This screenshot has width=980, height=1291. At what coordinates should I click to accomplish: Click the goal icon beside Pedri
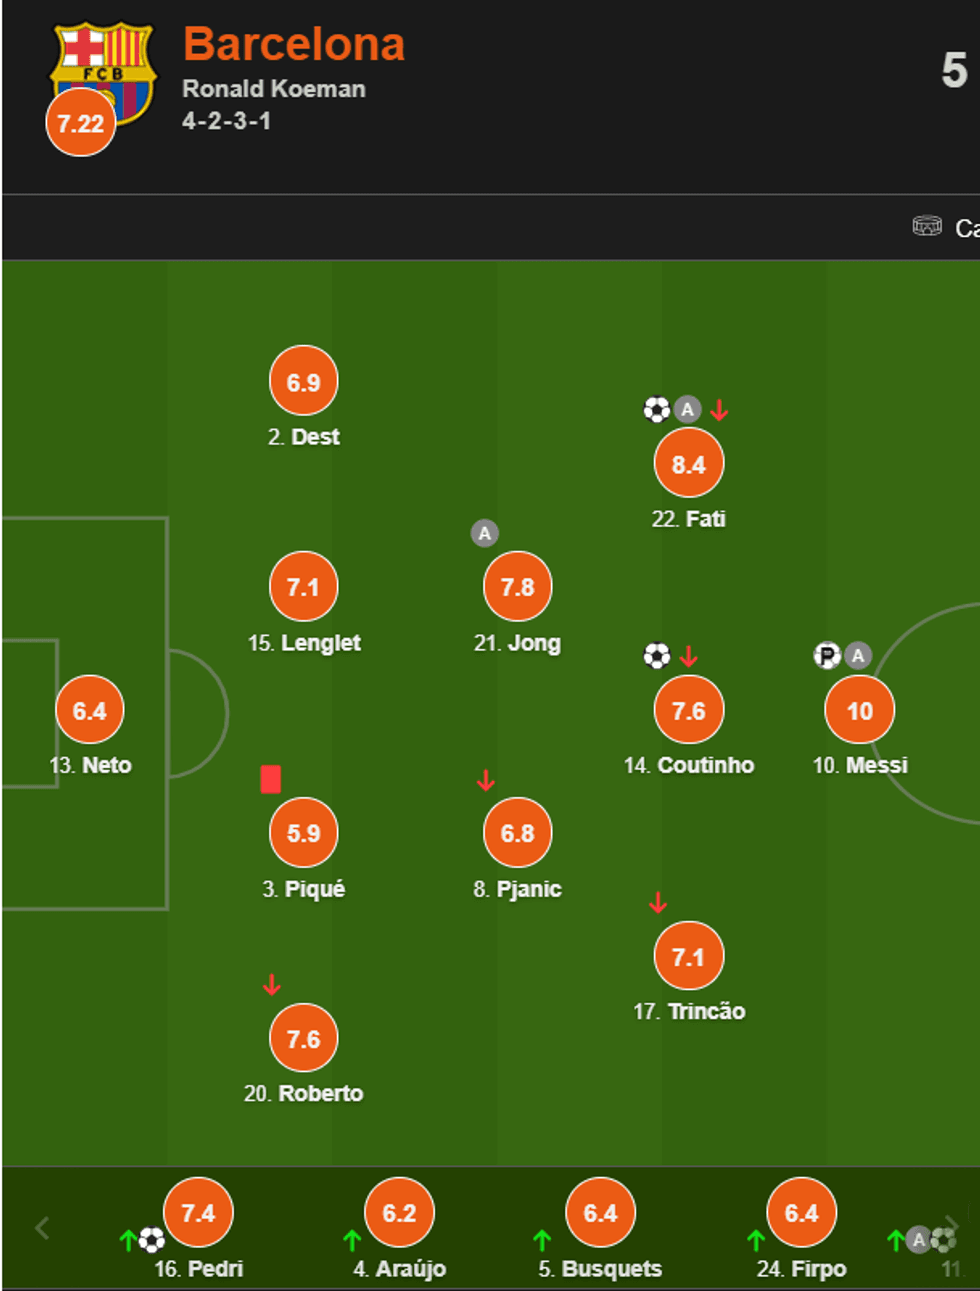152,1240
